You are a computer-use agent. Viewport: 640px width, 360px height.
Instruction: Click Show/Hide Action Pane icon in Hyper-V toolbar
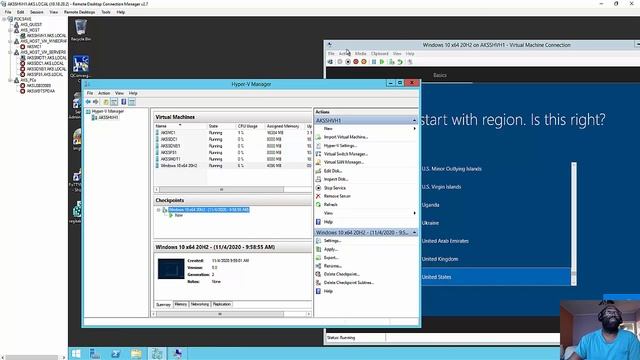tap(131, 102)
